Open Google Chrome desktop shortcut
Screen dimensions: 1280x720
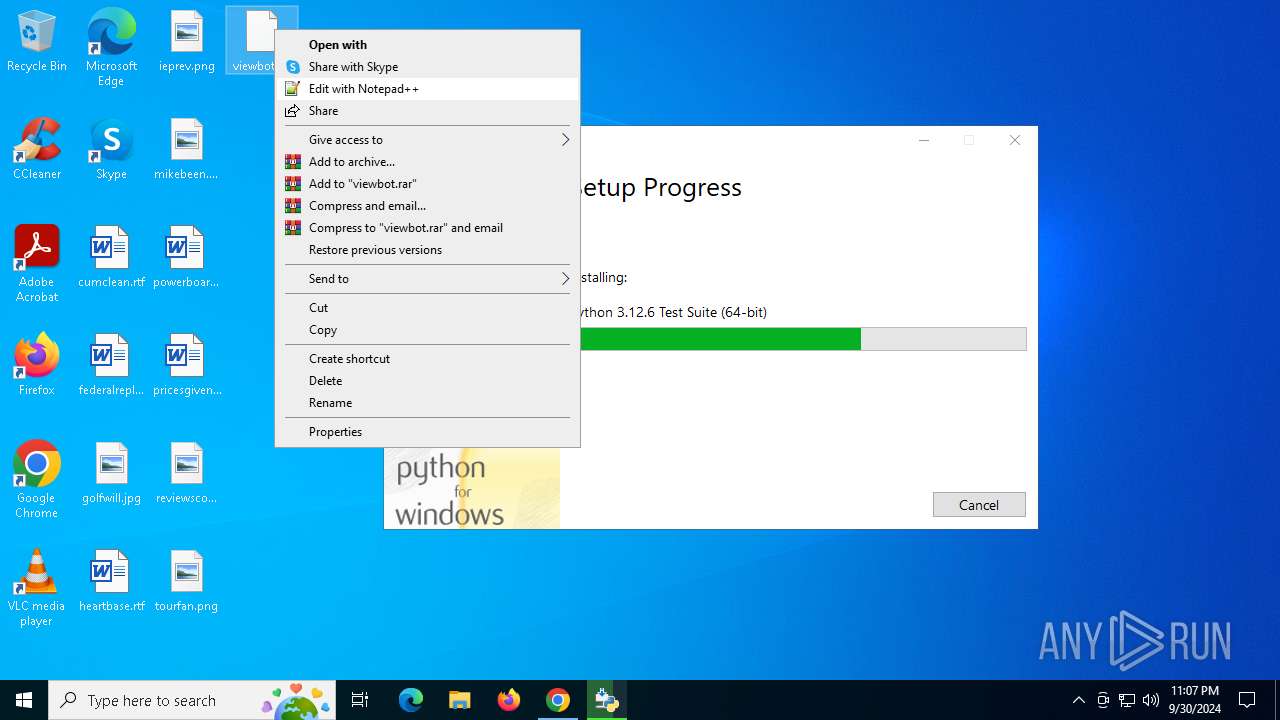coord(37,479)
